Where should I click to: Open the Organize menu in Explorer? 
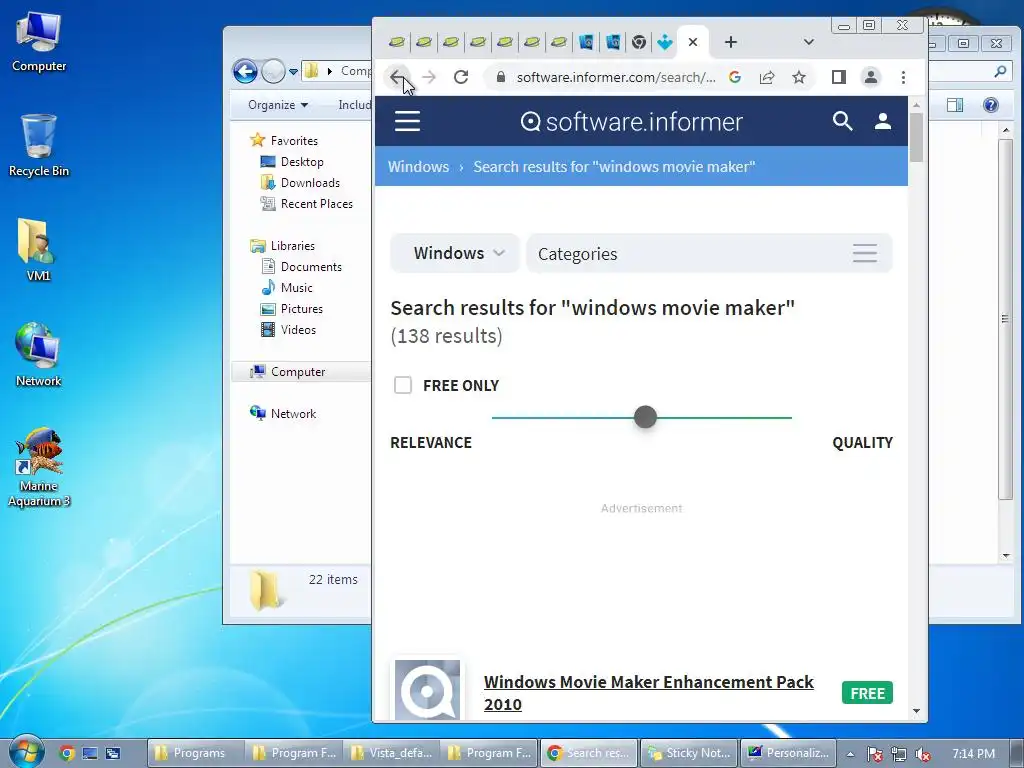pyautogui.click(x=278, y=105)
